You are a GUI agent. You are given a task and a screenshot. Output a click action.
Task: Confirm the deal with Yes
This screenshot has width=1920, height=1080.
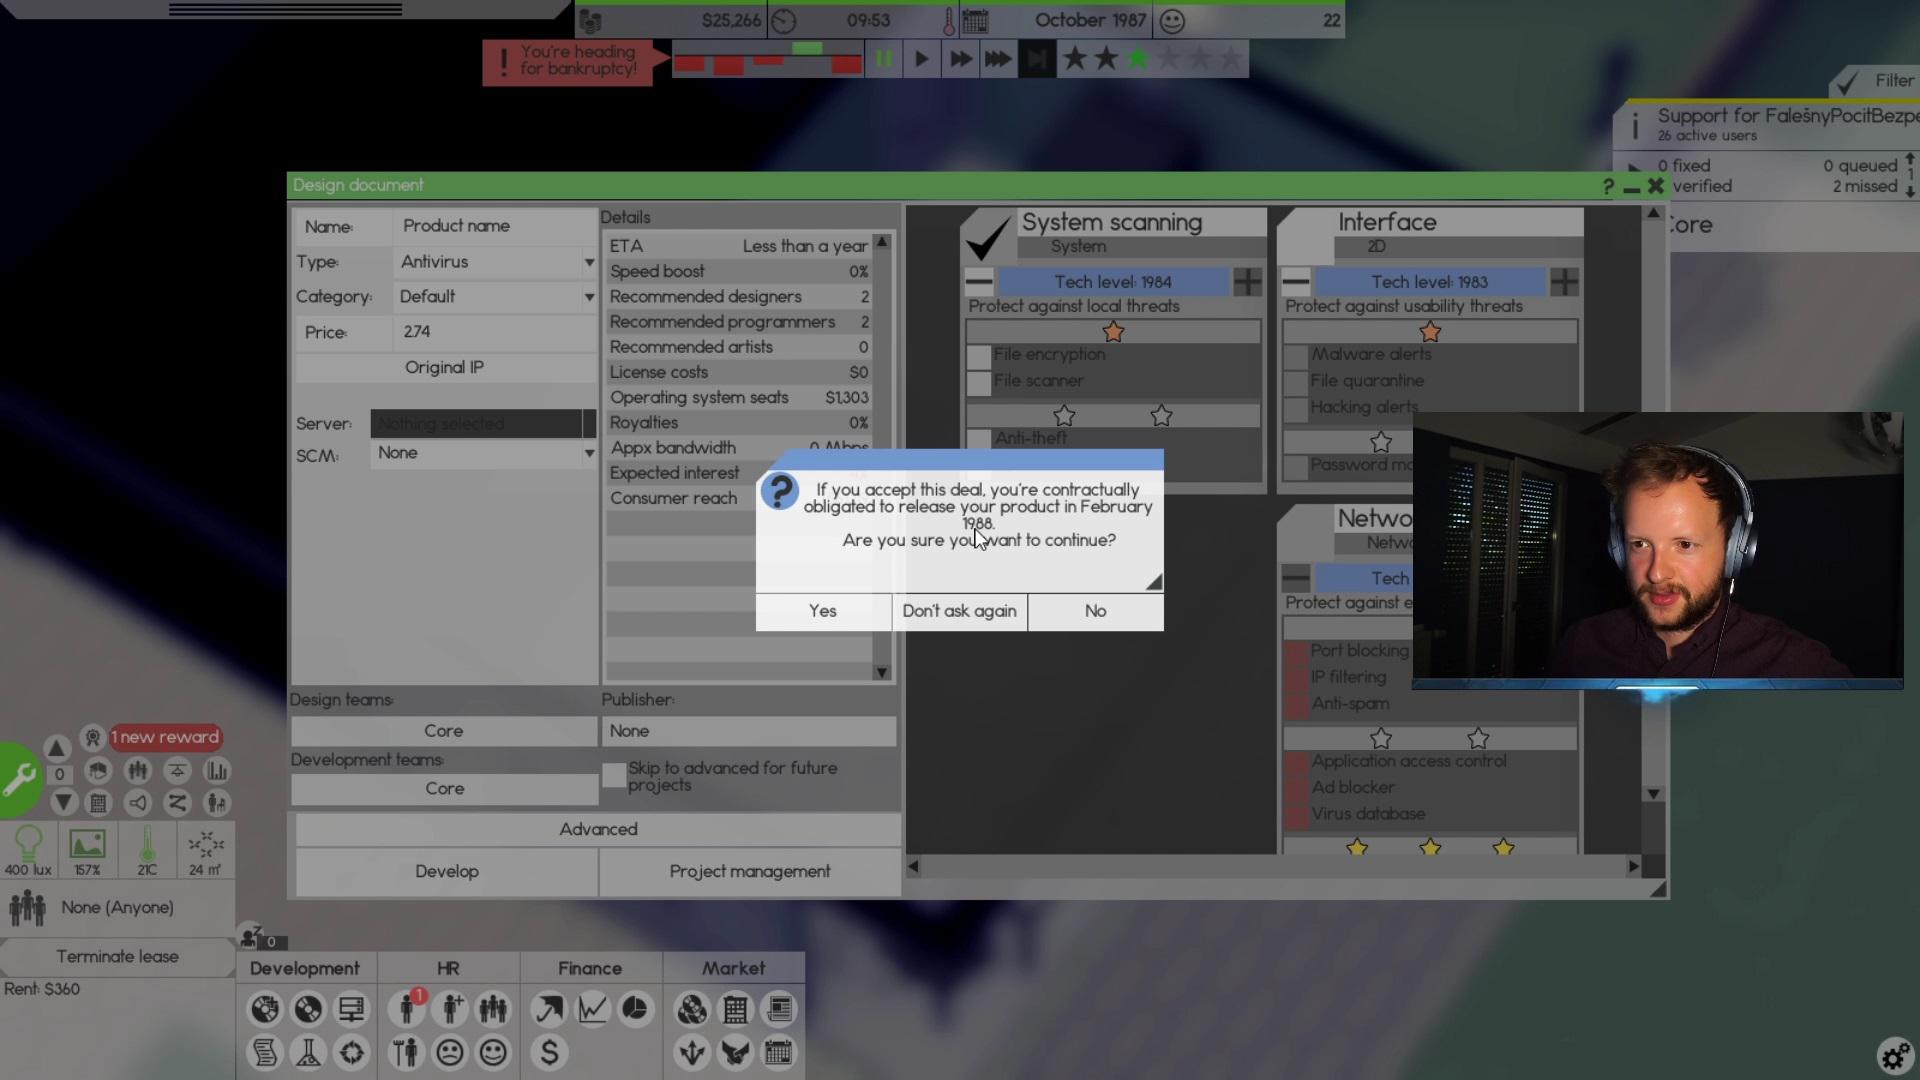823,611
